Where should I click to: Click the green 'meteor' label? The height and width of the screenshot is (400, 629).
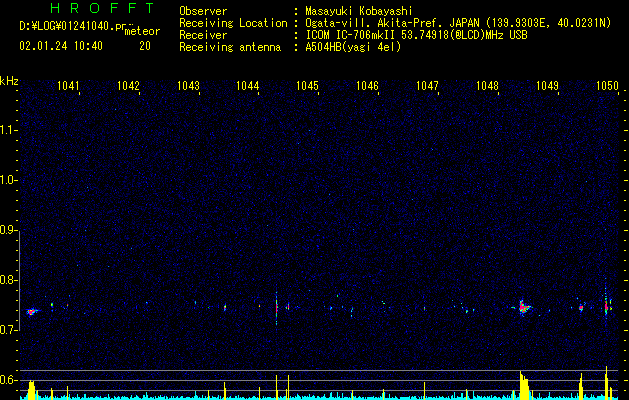(x=142, y=31)
